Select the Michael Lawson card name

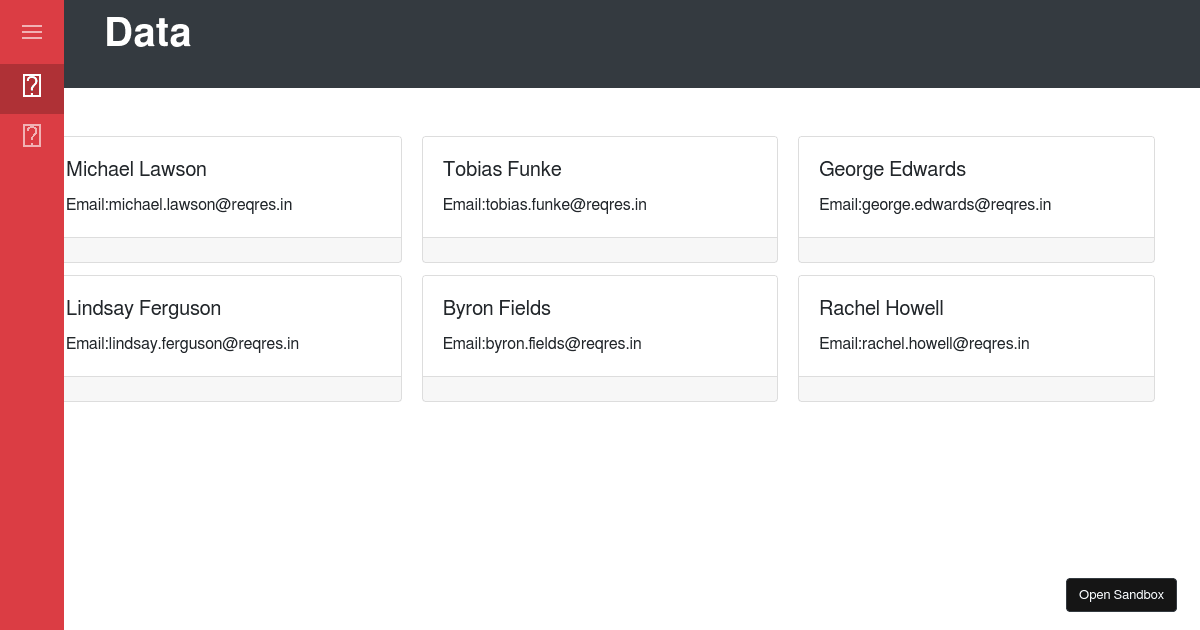click(x=136, y=169)
